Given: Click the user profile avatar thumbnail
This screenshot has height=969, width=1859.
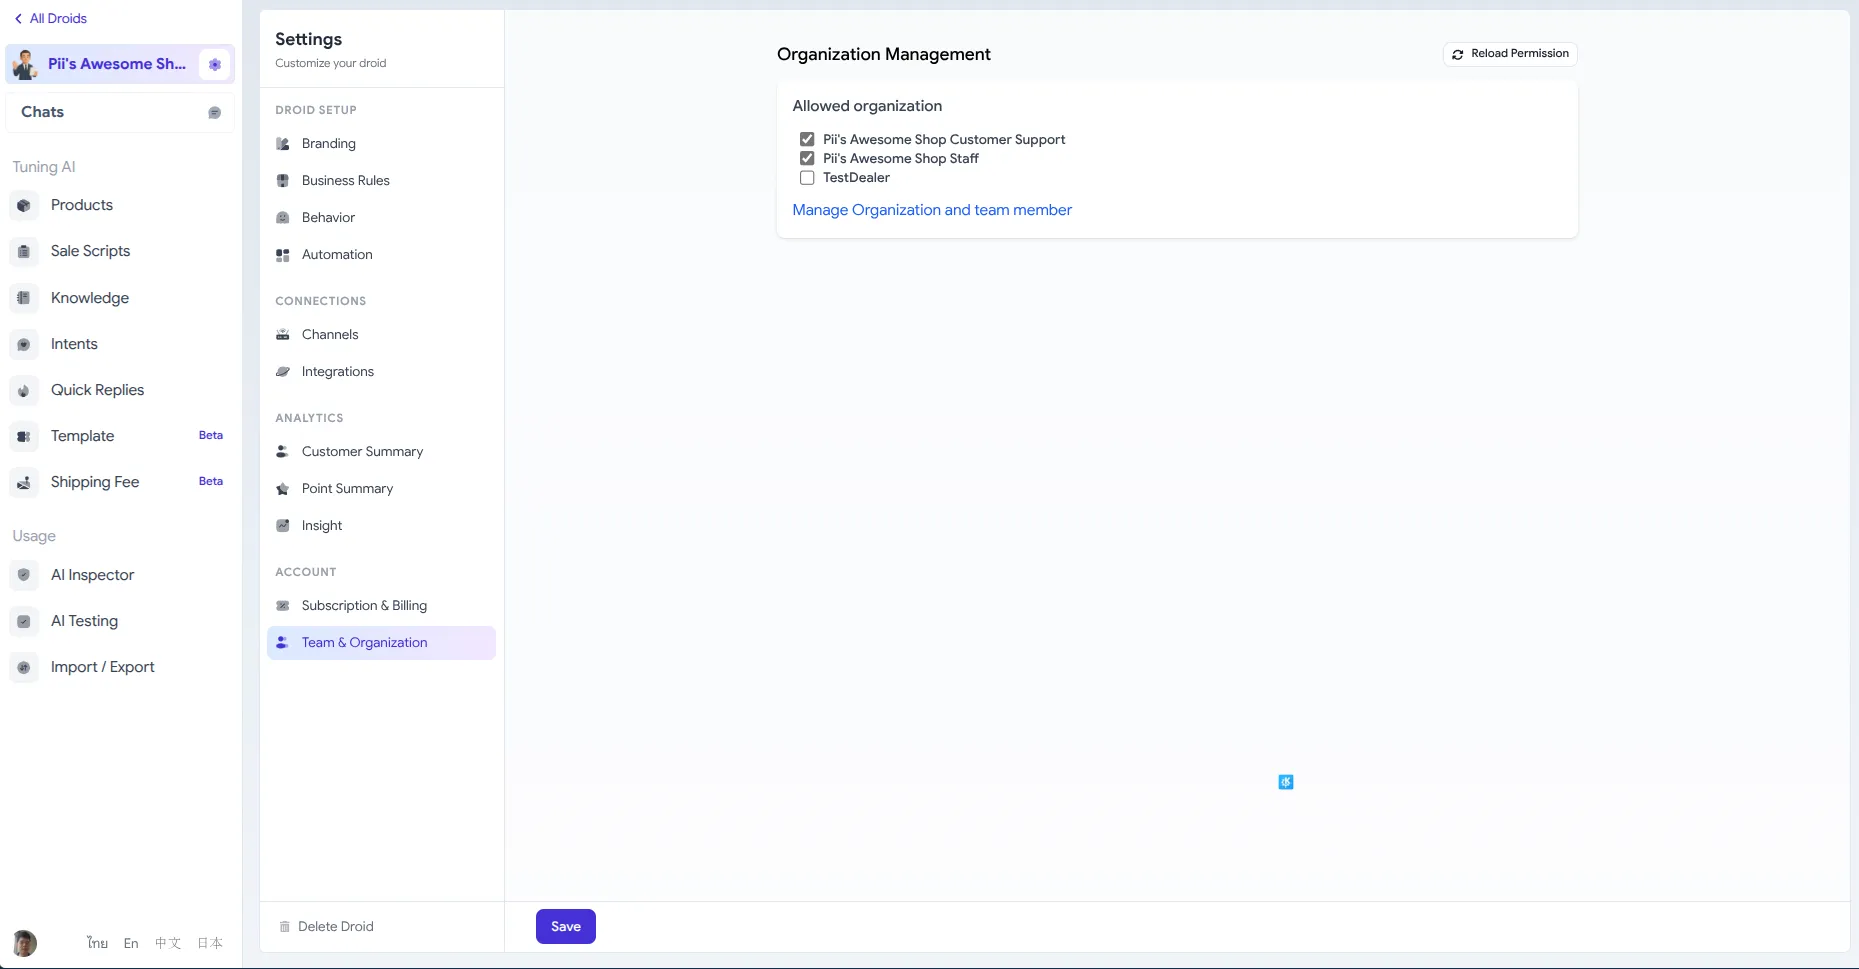Looking at the screenshot, I should [25, 943].
